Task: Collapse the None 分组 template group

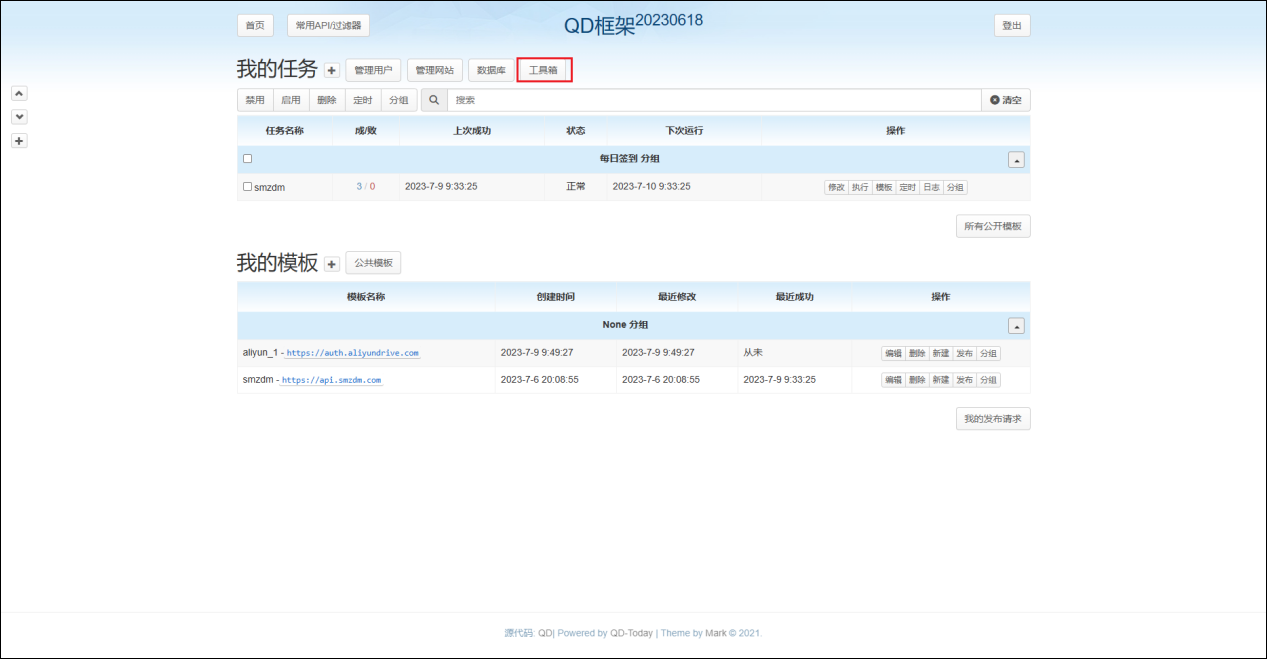Action: tap(1016, 326)
